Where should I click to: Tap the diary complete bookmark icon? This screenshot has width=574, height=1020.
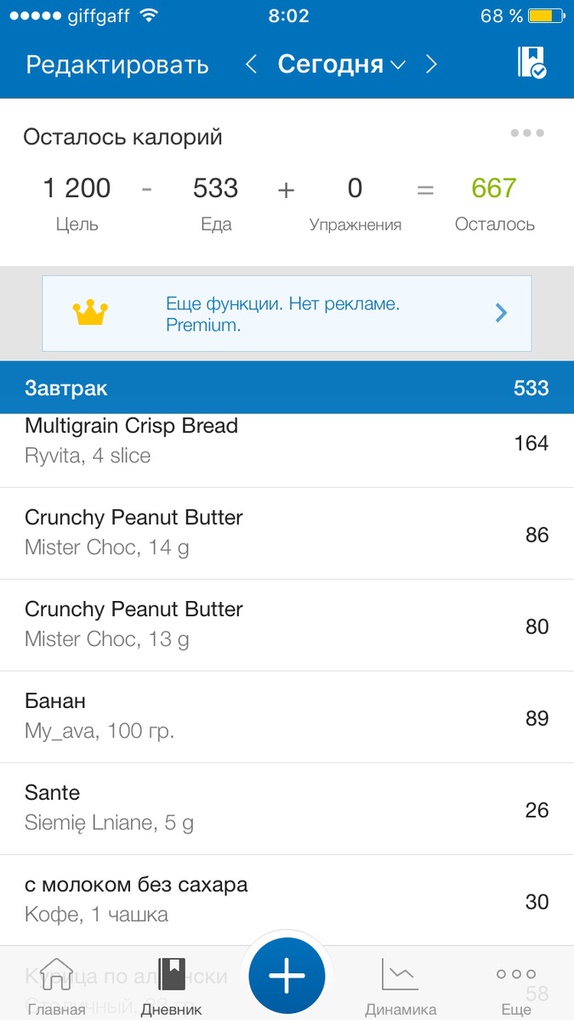click(x=532, y=62)
